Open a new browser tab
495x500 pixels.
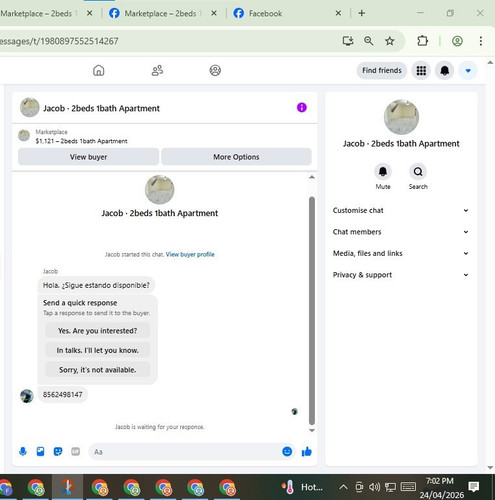pyautogui.click(x=361, y=13)
